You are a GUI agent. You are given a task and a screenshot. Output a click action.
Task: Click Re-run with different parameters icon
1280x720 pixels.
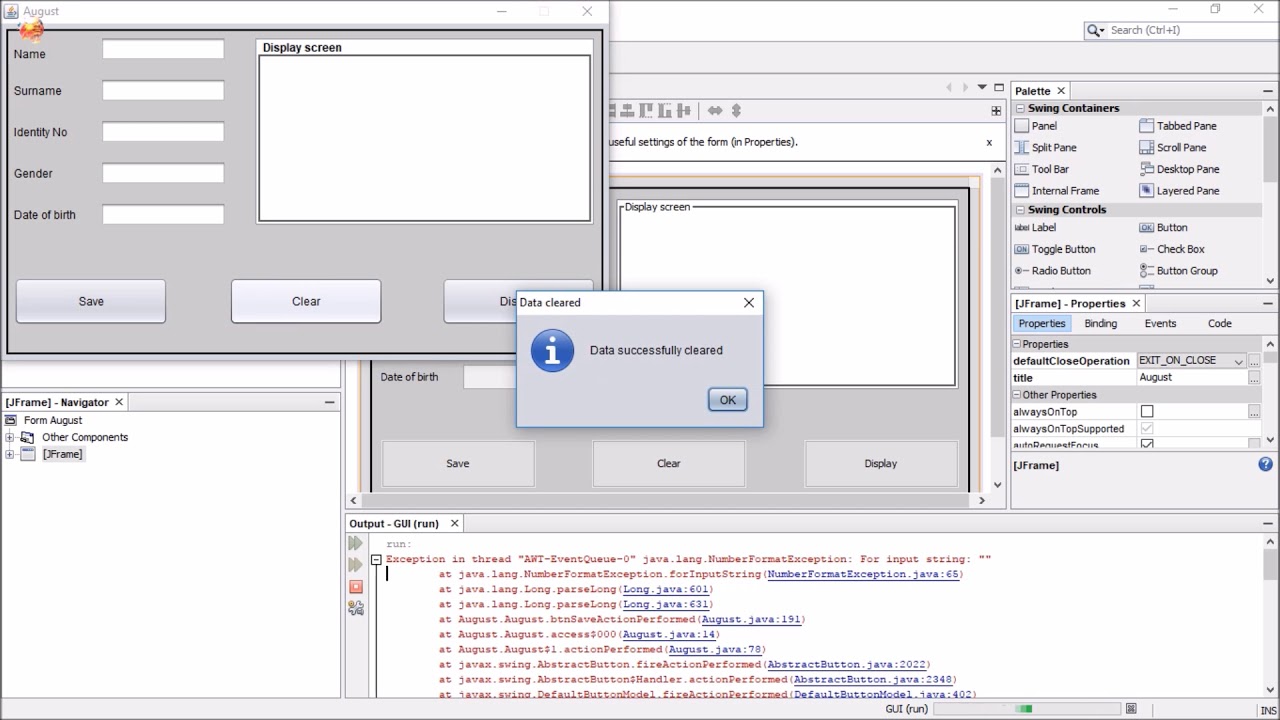tap(355, 565)
